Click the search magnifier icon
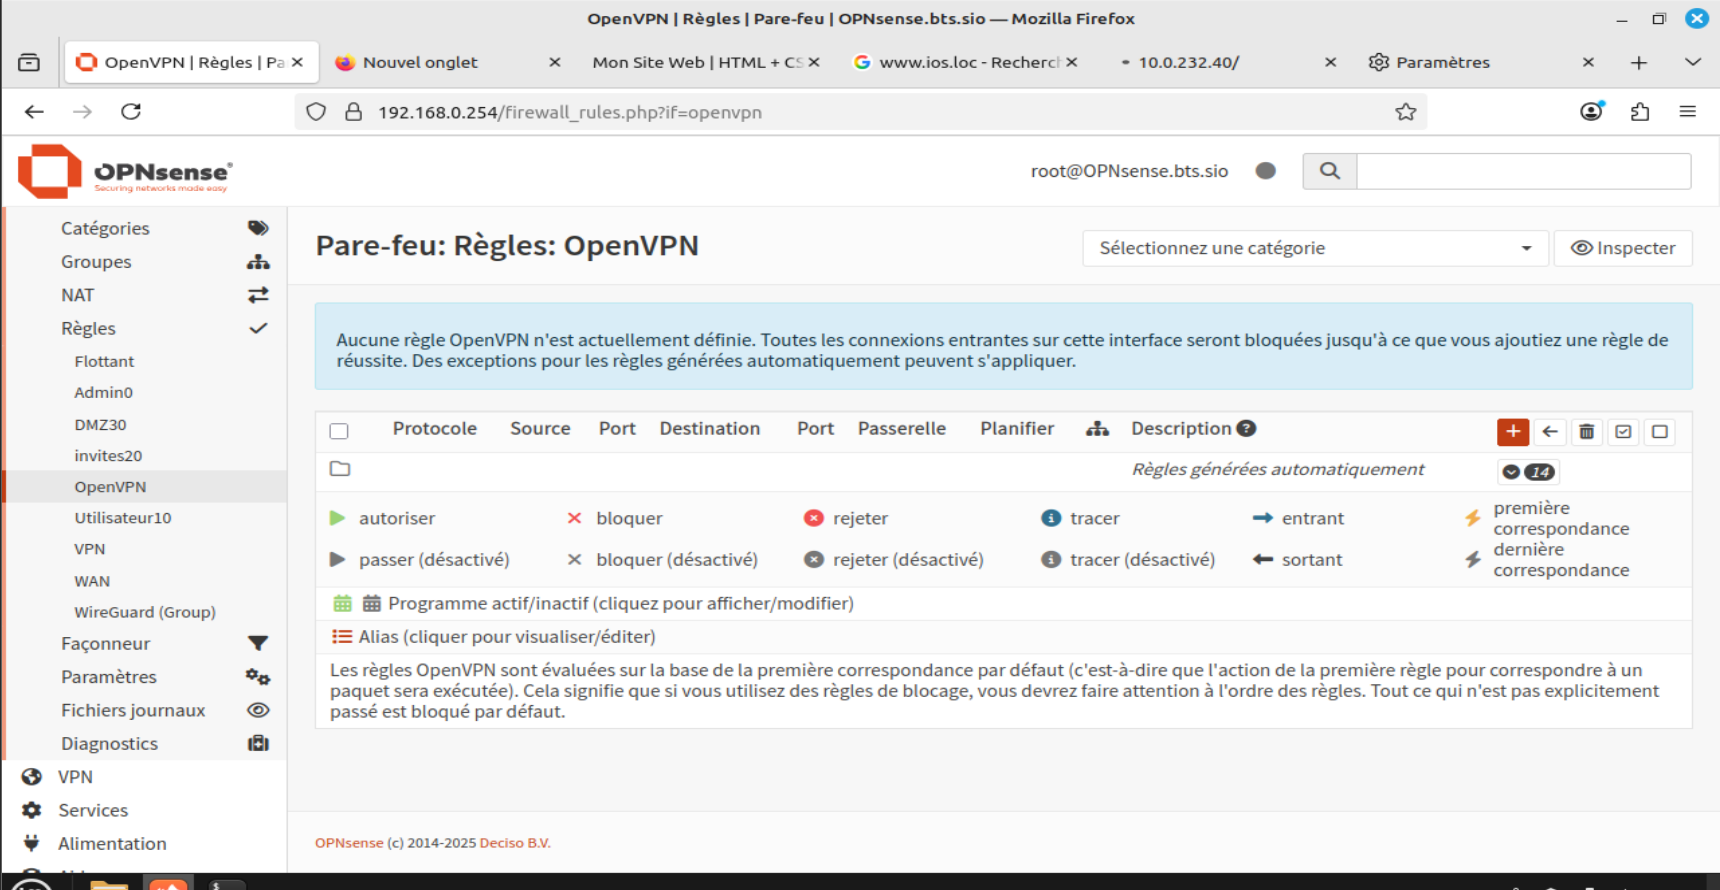This screenshot has height=890, width=1720. (x=1330, y=171)
